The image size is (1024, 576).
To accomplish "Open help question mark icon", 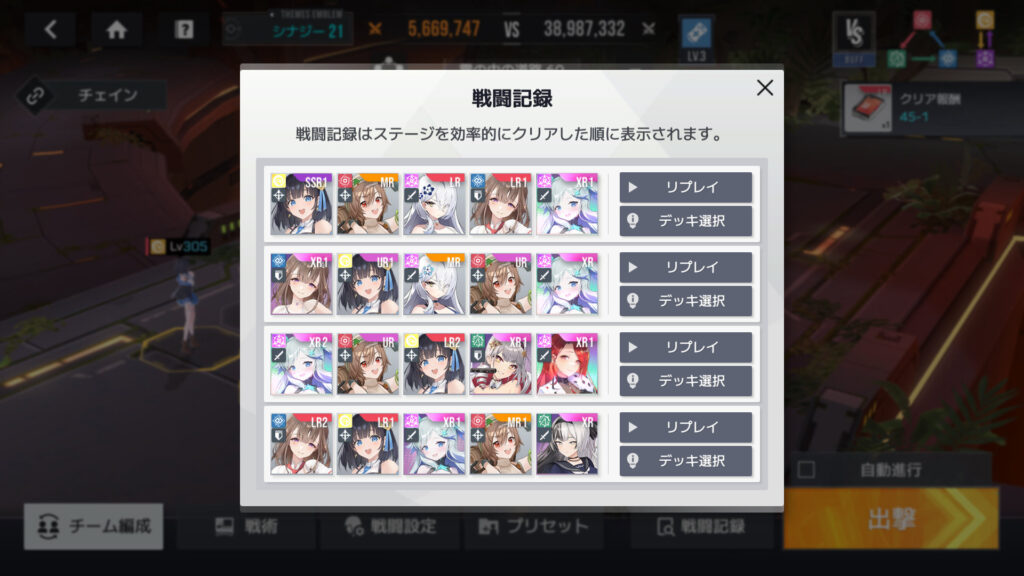I will click(184, 29).
